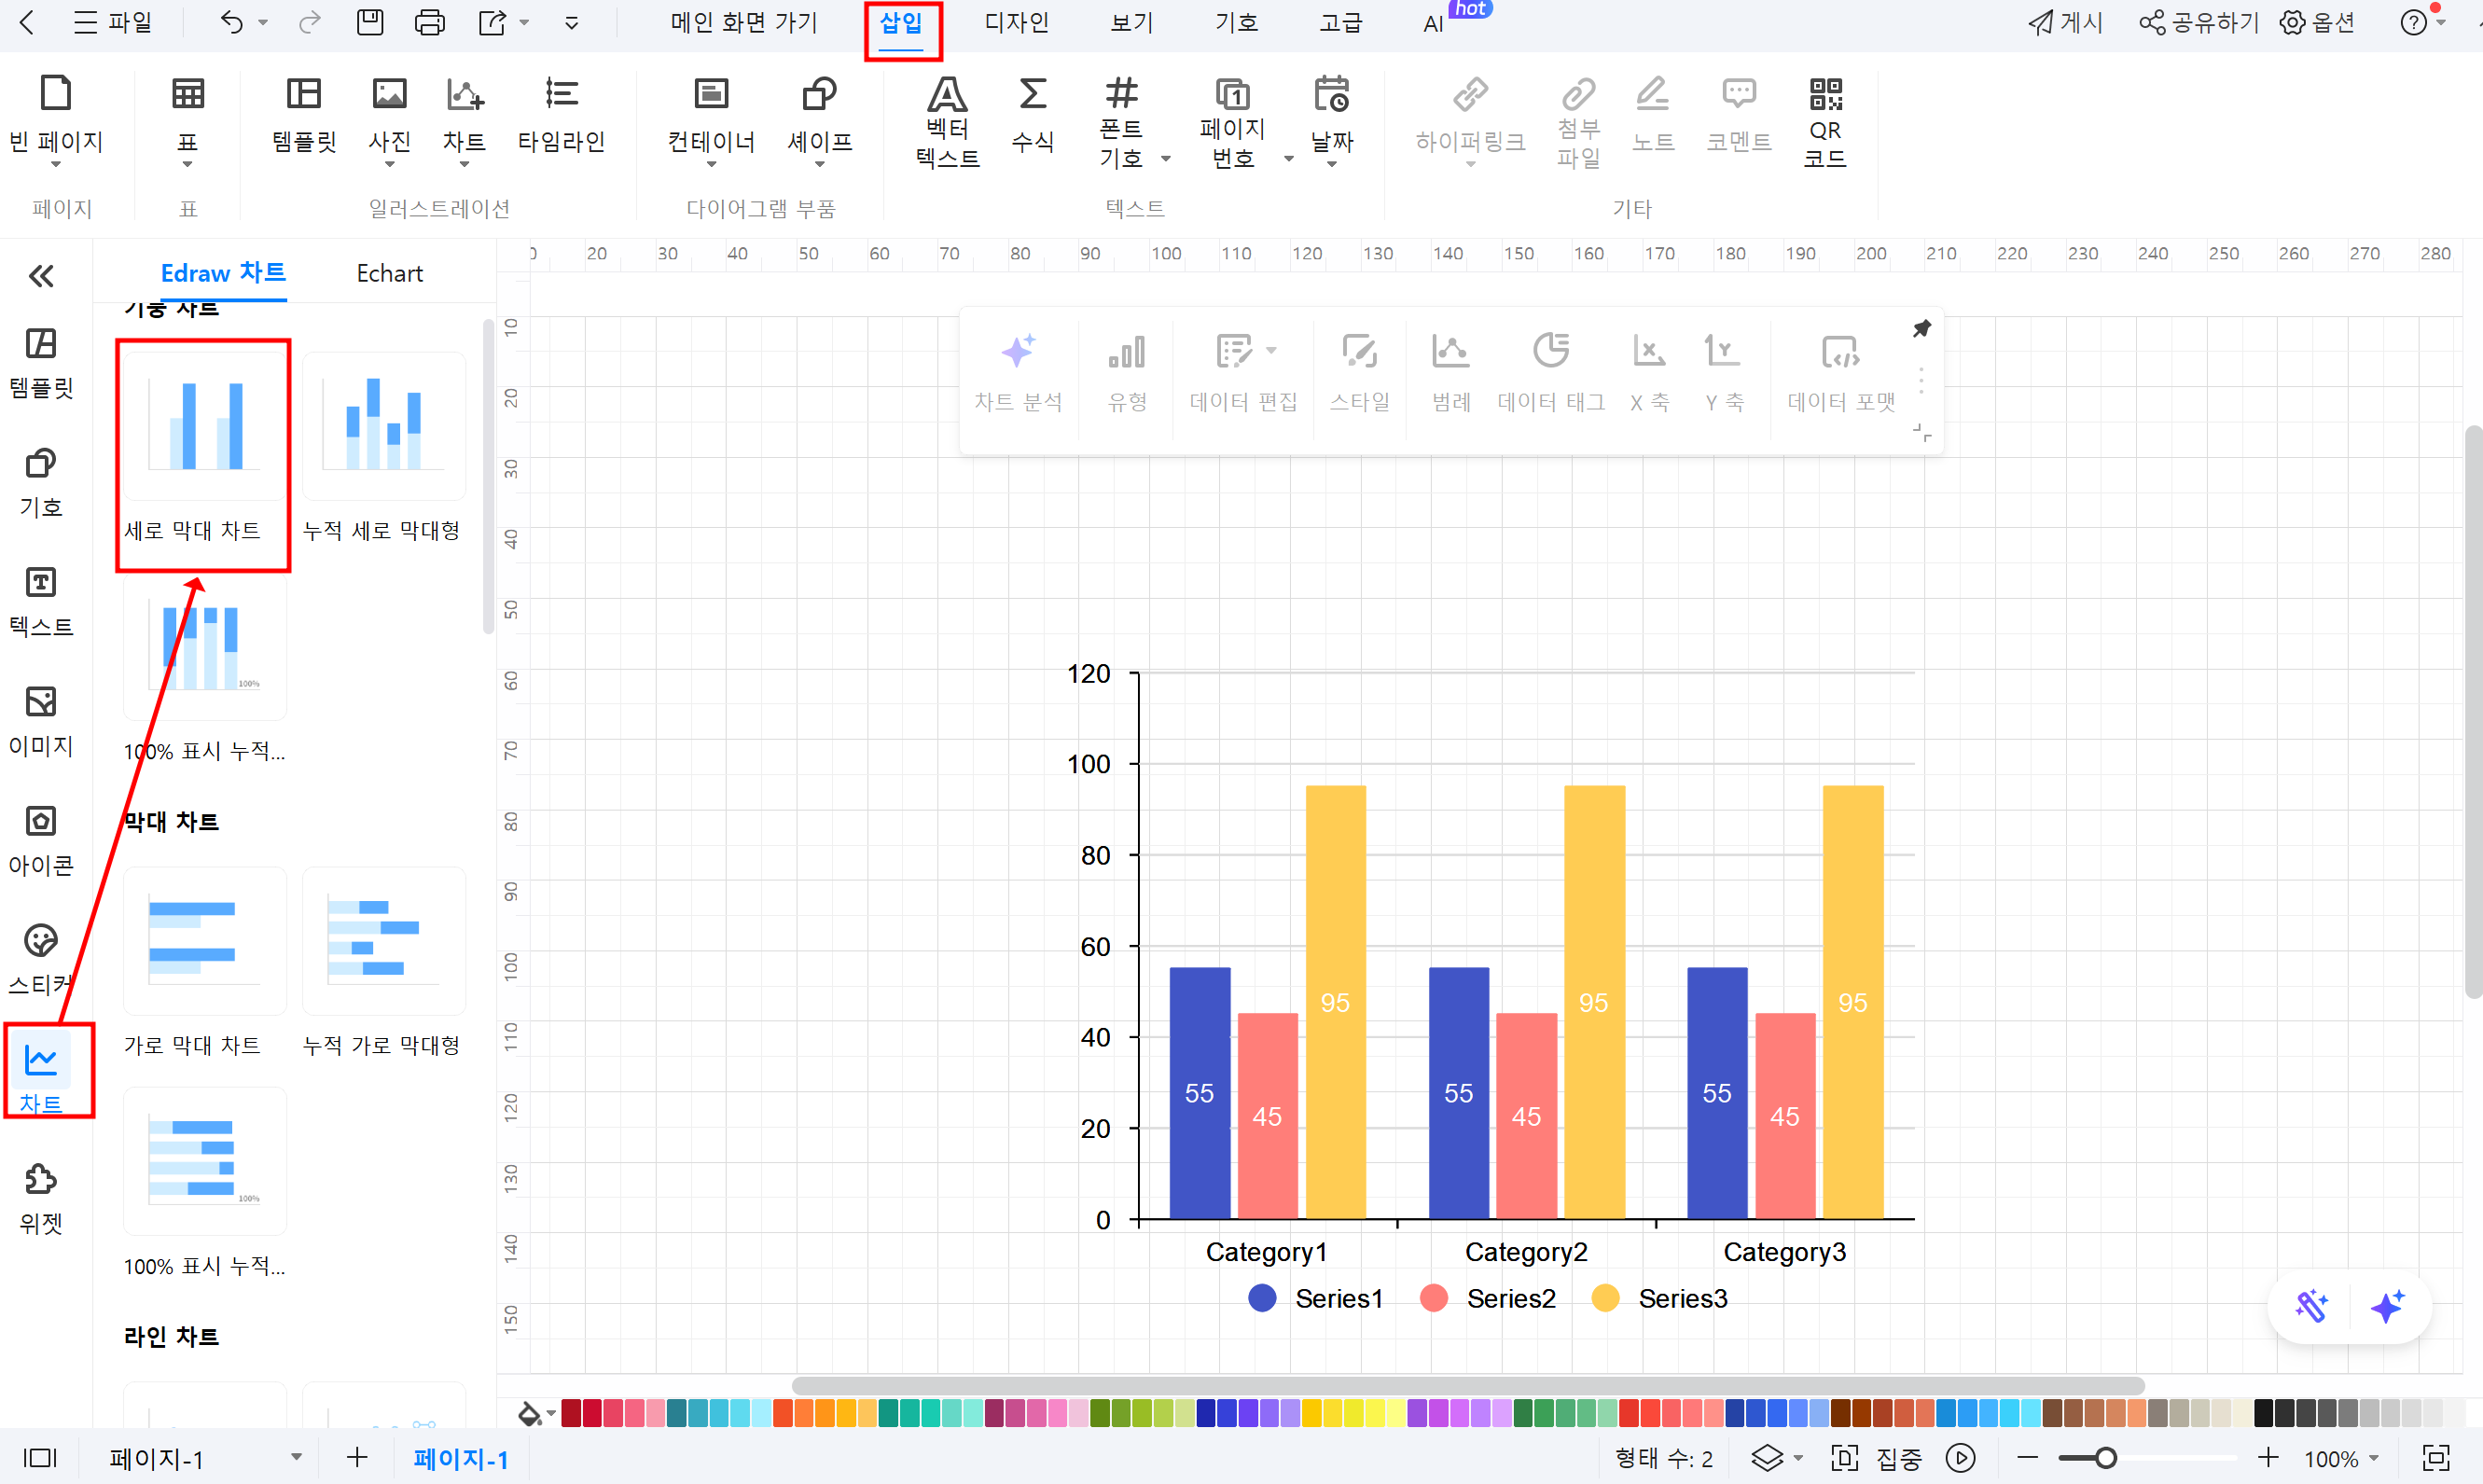Screen dimensions: 2483x1484
Task: Start presentation play button
Action: 1960,1458
